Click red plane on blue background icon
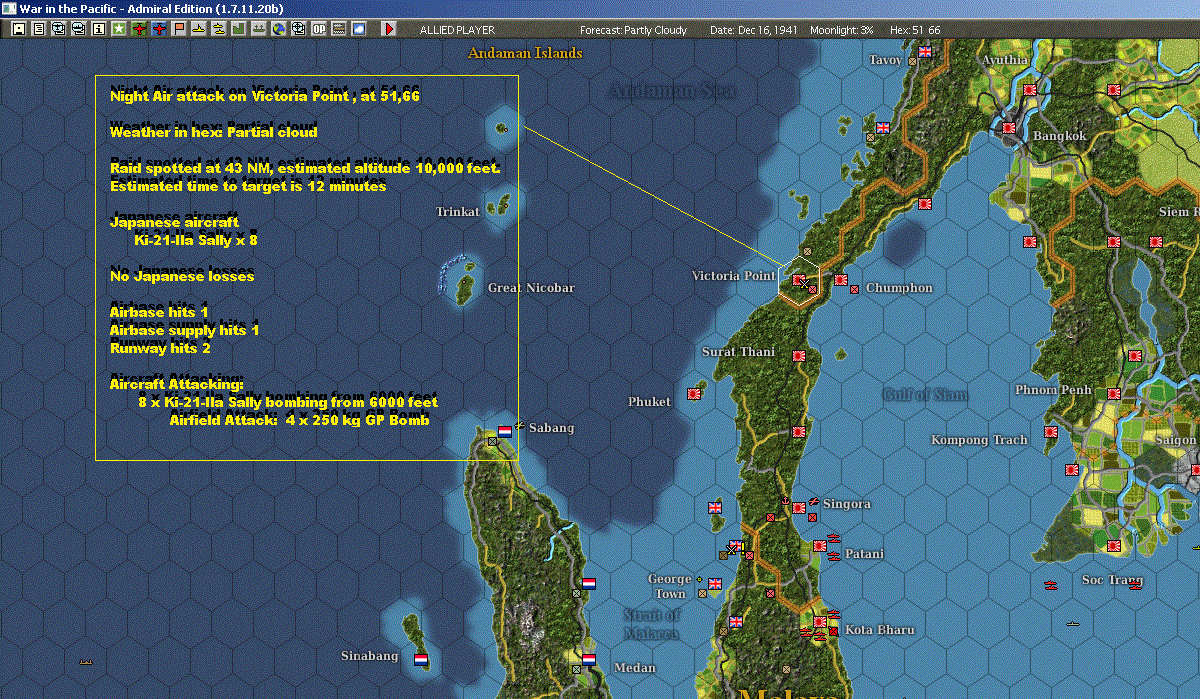The width and height of the screenshot is (1200, 699). coord(159,30)
